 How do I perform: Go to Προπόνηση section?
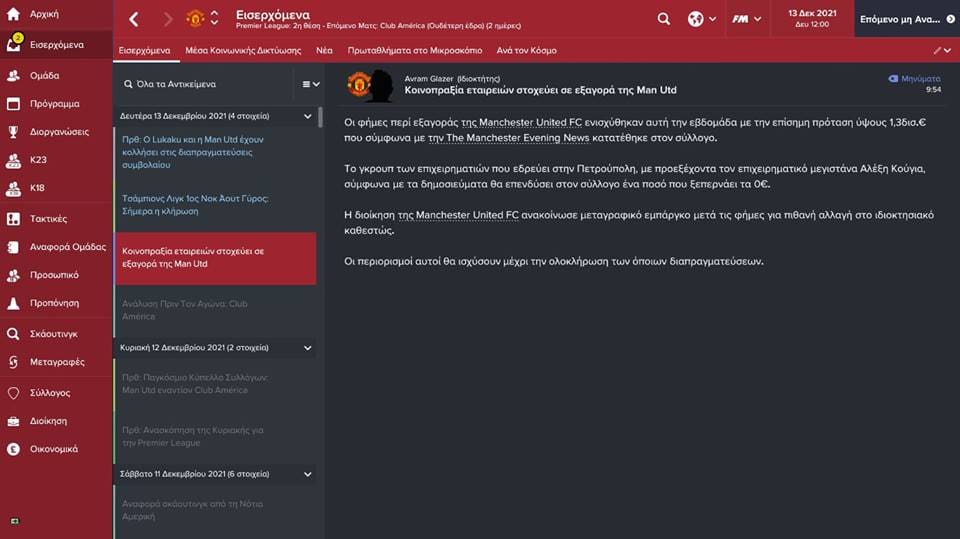pyautogui.click(x=55, y=302)
